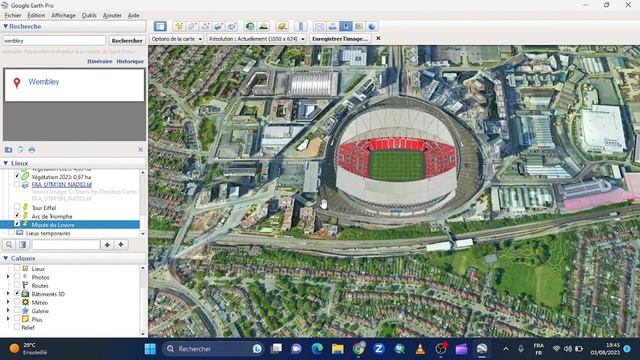The image size is (640, 360).
Task: Click the copy/refresh icon below search results
Action: (x=20, y=150)
